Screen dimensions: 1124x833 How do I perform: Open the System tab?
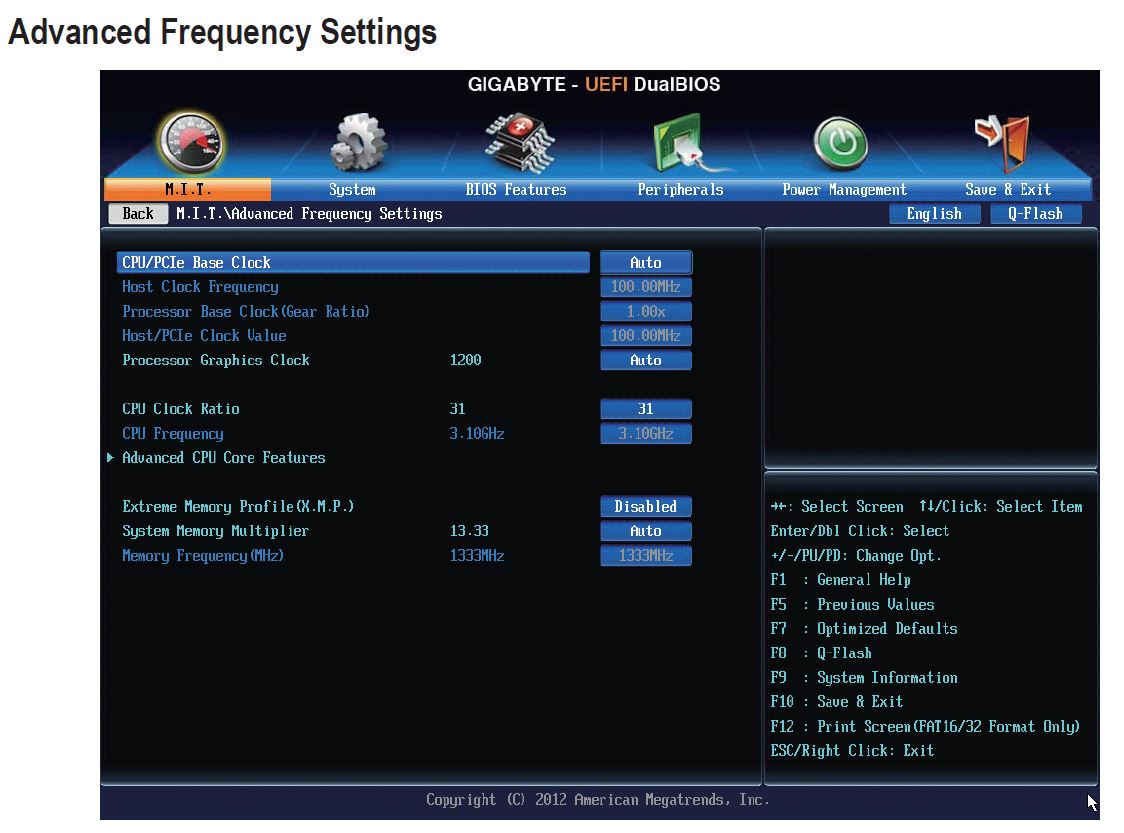tap(352, 190)
